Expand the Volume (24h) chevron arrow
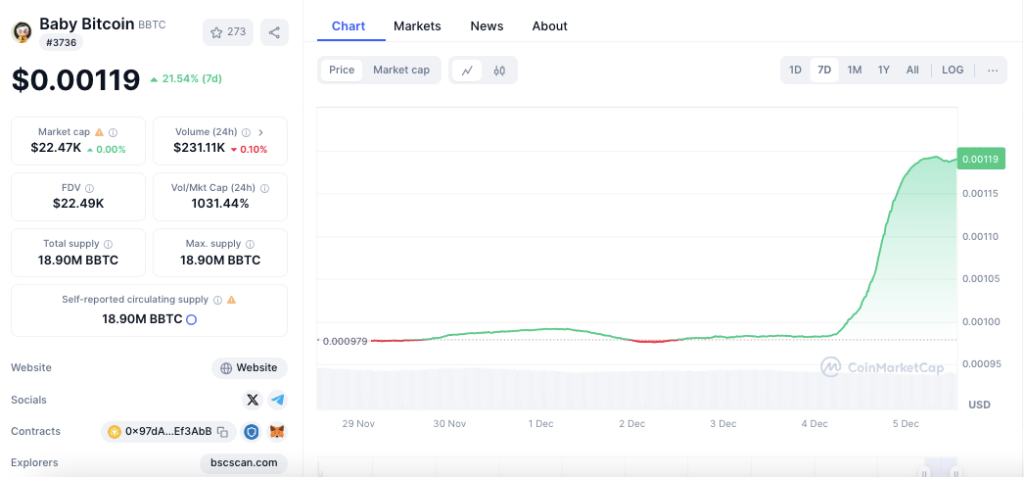This screenshot has width=1024, height=477. [261, 132]
